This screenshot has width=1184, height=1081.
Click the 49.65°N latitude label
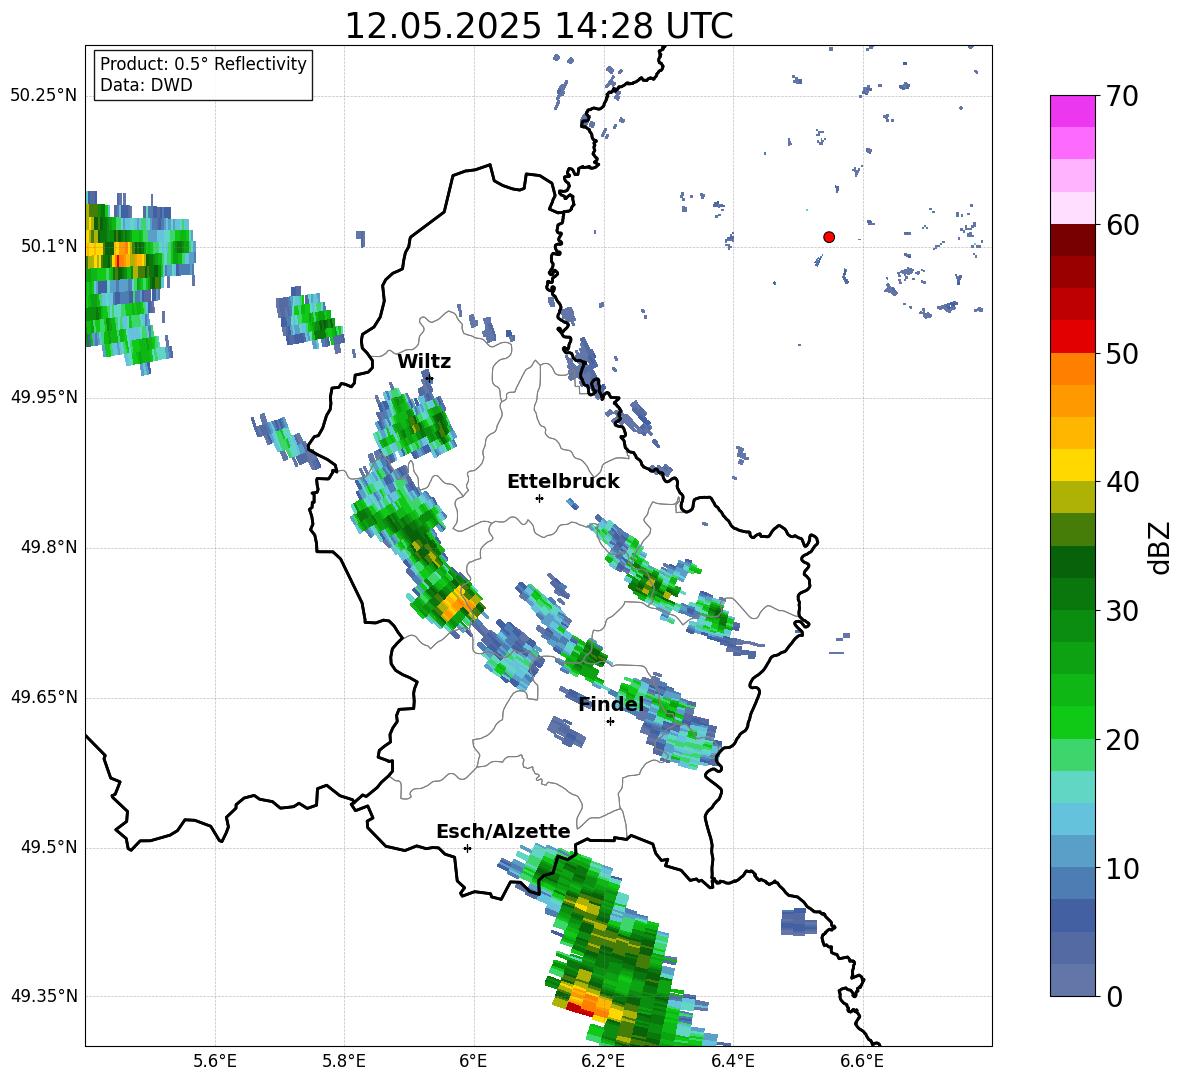point(44,696)
